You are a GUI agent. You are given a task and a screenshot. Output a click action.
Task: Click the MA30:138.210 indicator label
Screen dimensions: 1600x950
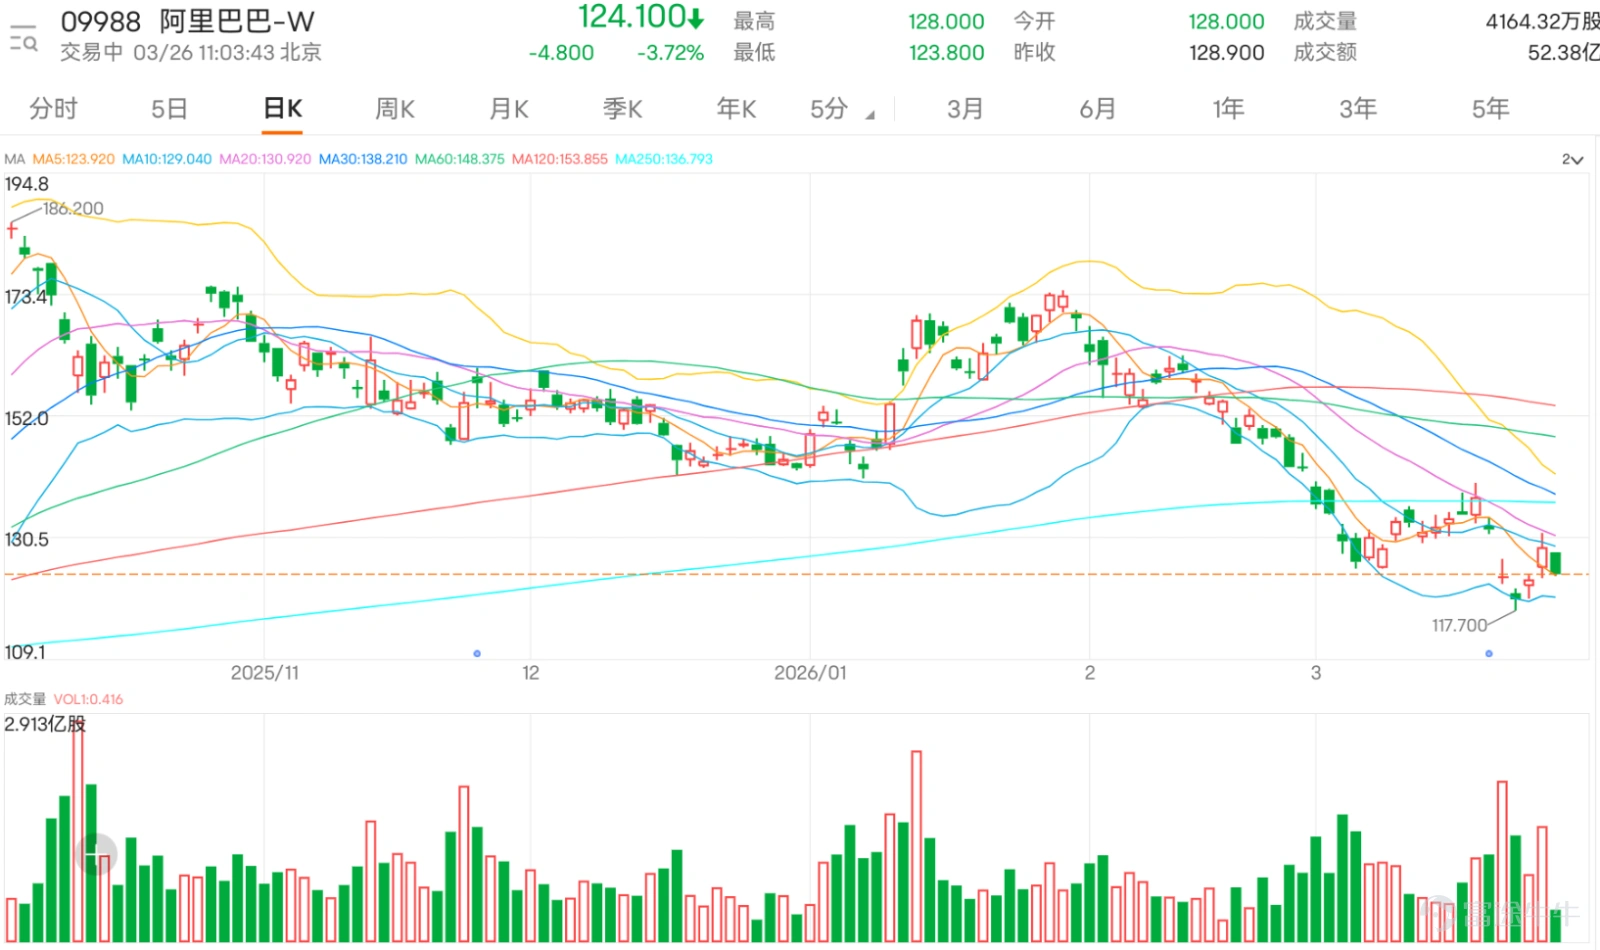363,159
